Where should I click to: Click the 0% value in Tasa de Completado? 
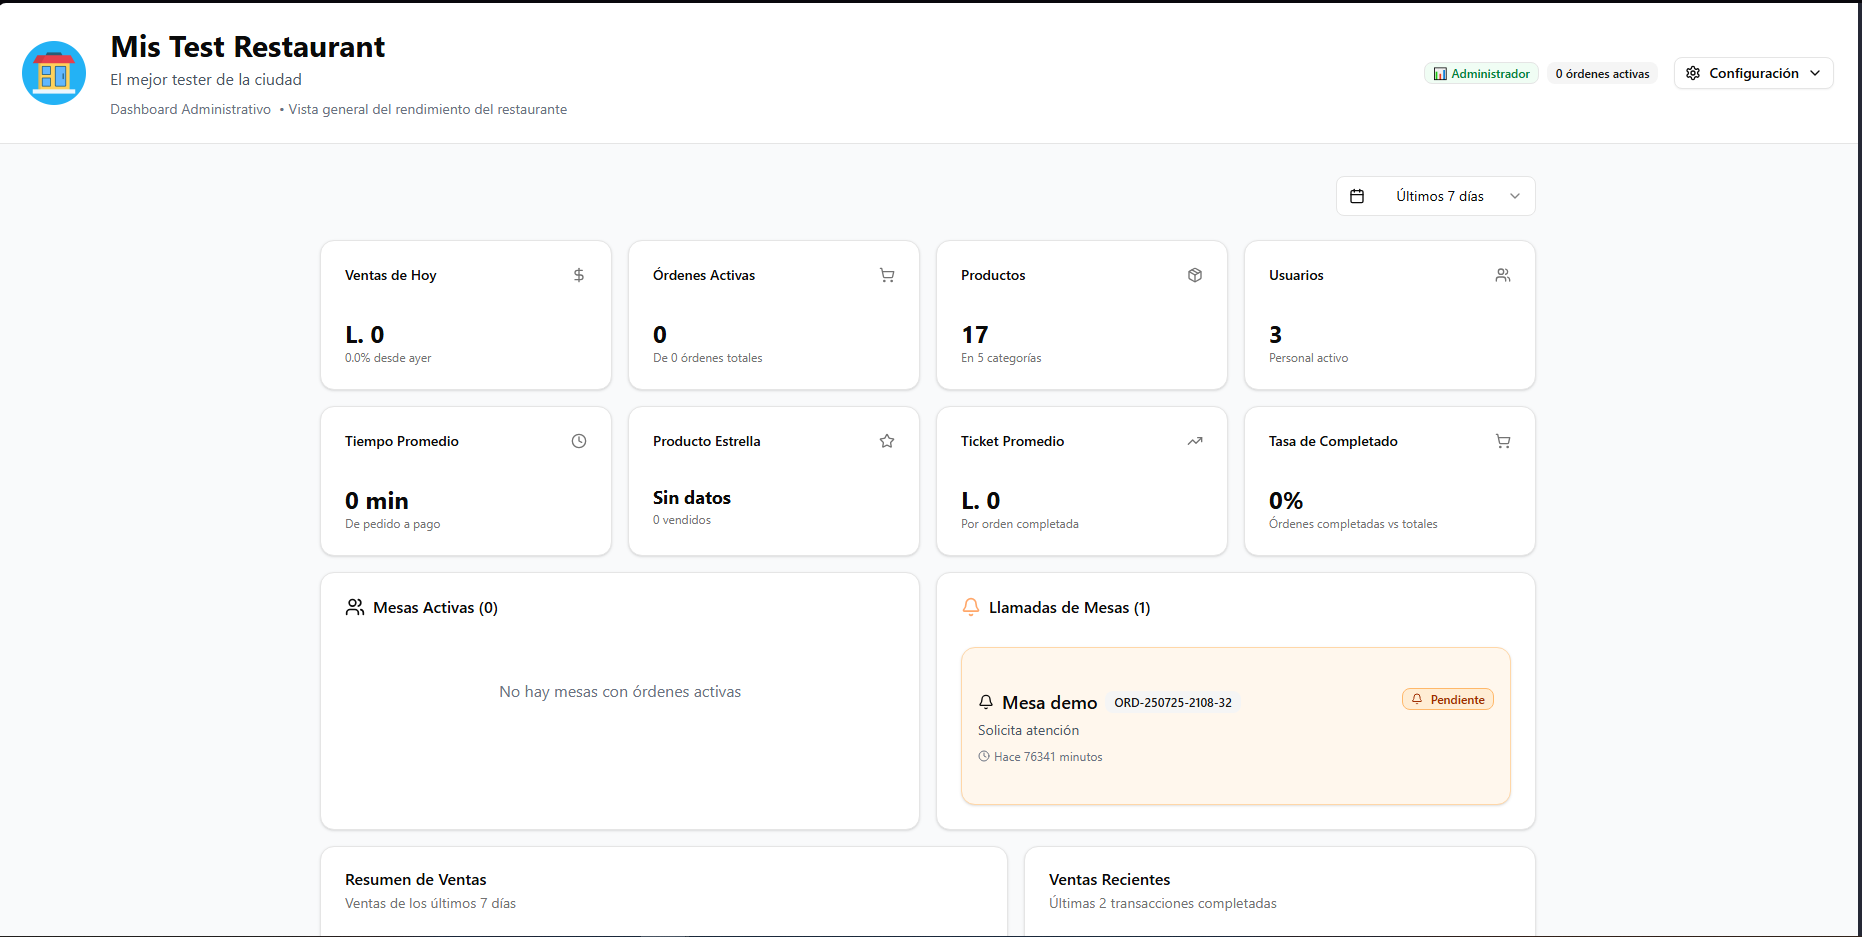point(1286,500)
